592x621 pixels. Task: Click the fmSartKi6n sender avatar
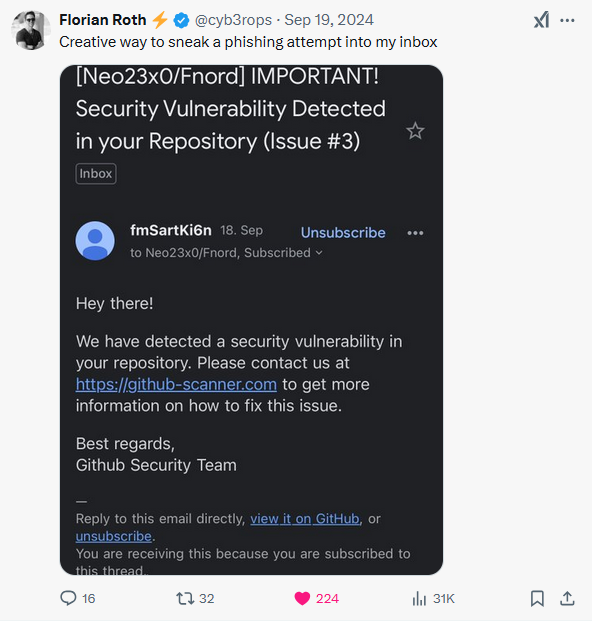(95, 241)
